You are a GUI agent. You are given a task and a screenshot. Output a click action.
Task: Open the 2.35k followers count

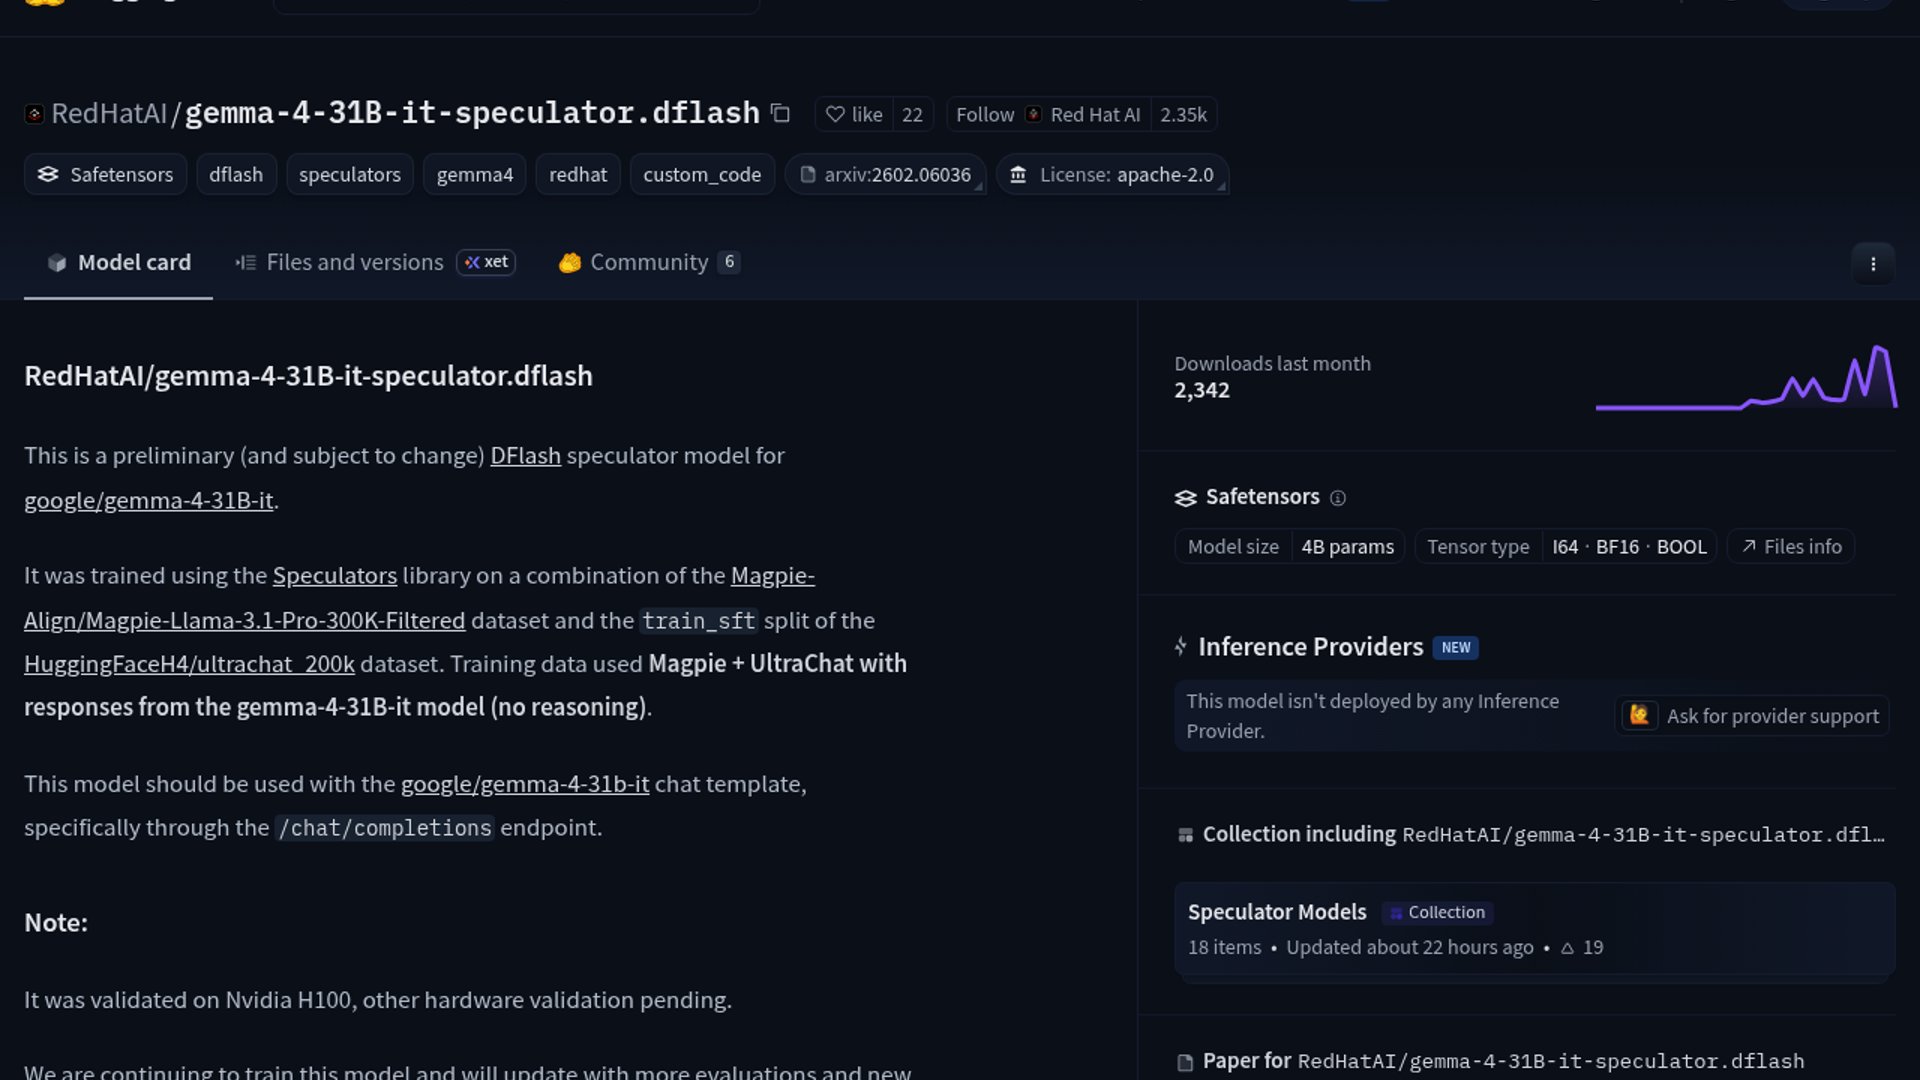click(1183, 115)
